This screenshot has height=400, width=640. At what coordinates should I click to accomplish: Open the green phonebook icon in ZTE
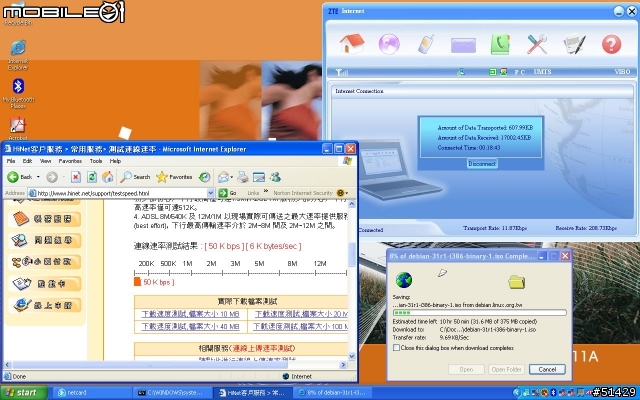point(500,44)
